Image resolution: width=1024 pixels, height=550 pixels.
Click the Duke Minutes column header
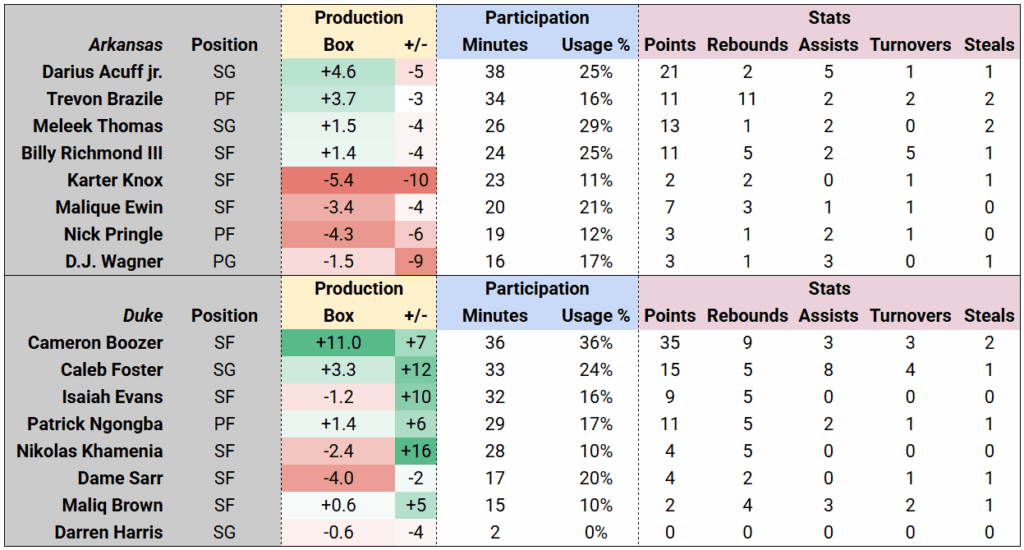pyautogui.click(x=494, y=315)
